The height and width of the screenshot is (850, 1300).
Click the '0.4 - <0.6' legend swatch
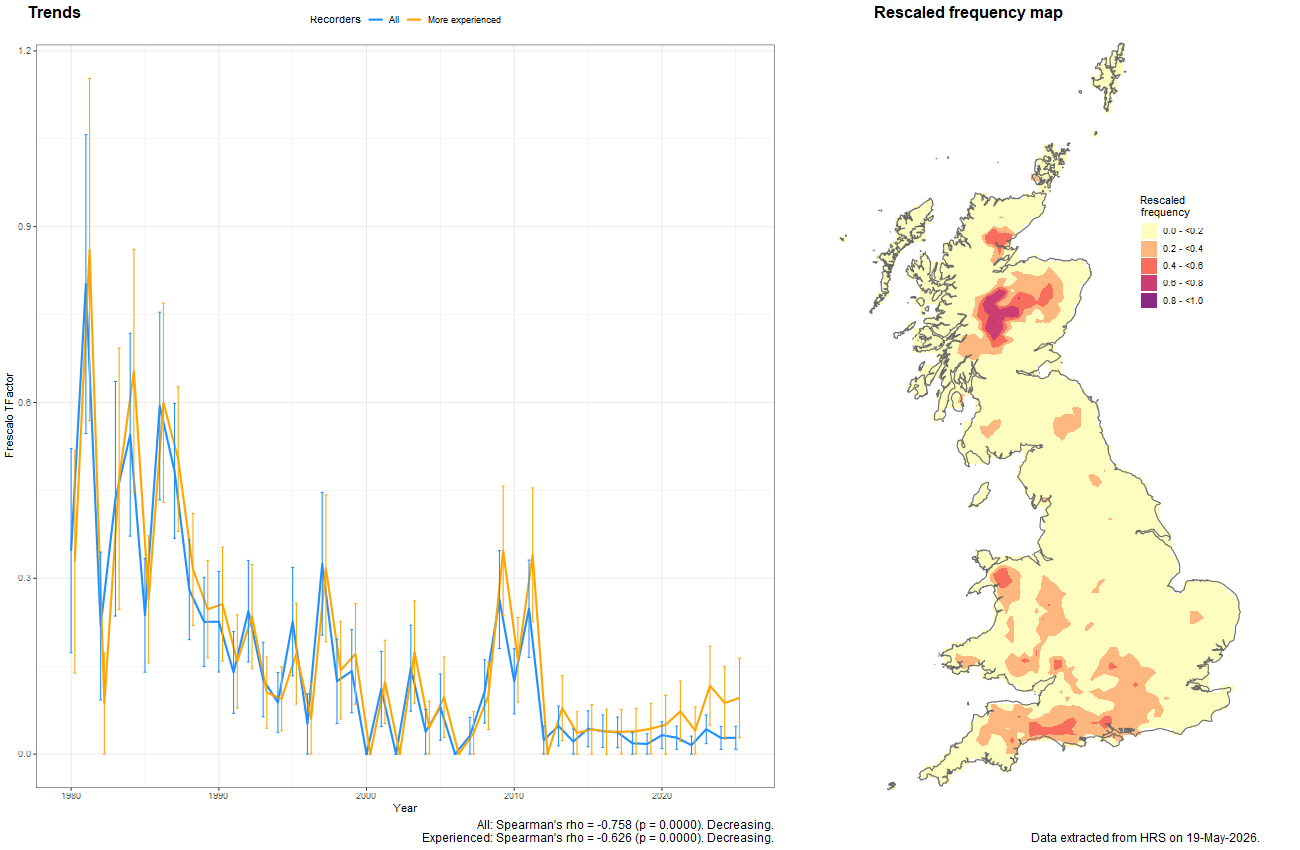1149,266
